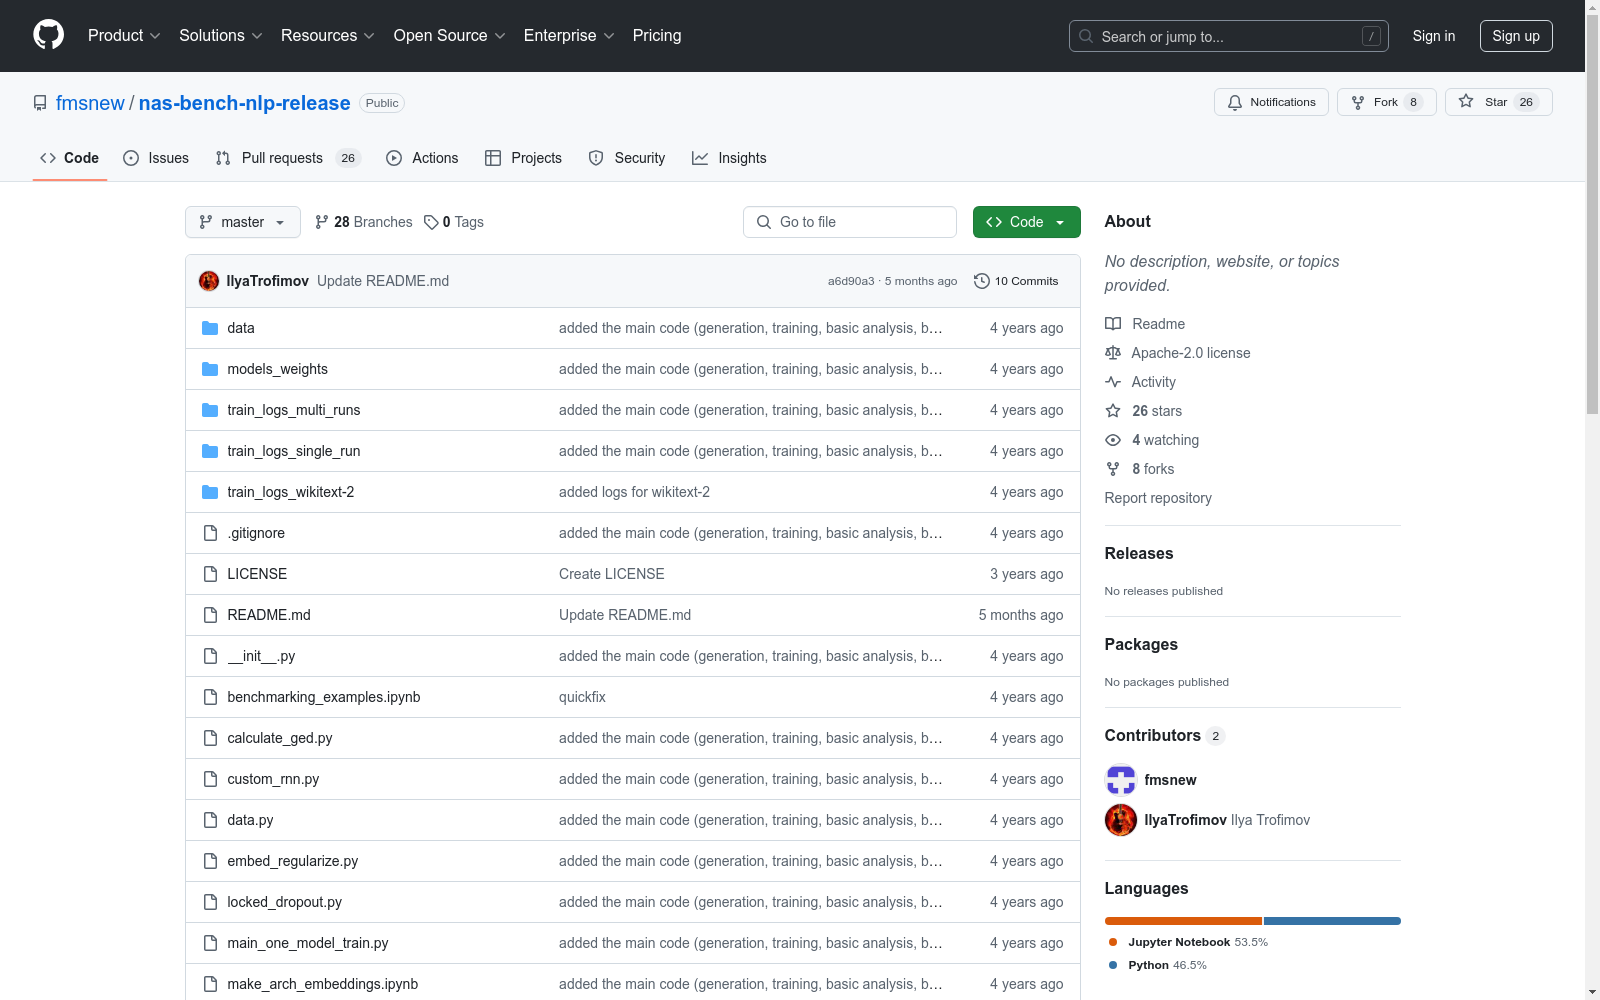Expand the Solutions menu
The width and height of the screenshot is (1600, 1000).
tap(221, 36)
